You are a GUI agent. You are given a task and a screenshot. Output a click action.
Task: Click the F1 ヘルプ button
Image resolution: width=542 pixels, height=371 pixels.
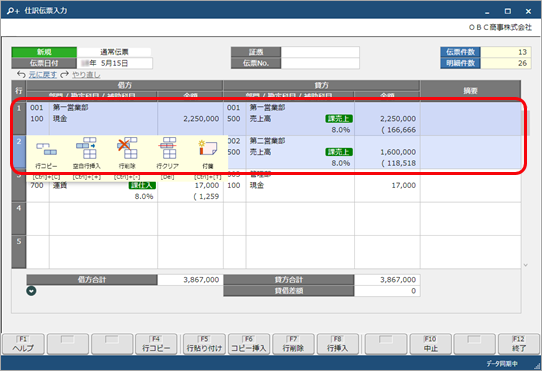pos(23,344)
